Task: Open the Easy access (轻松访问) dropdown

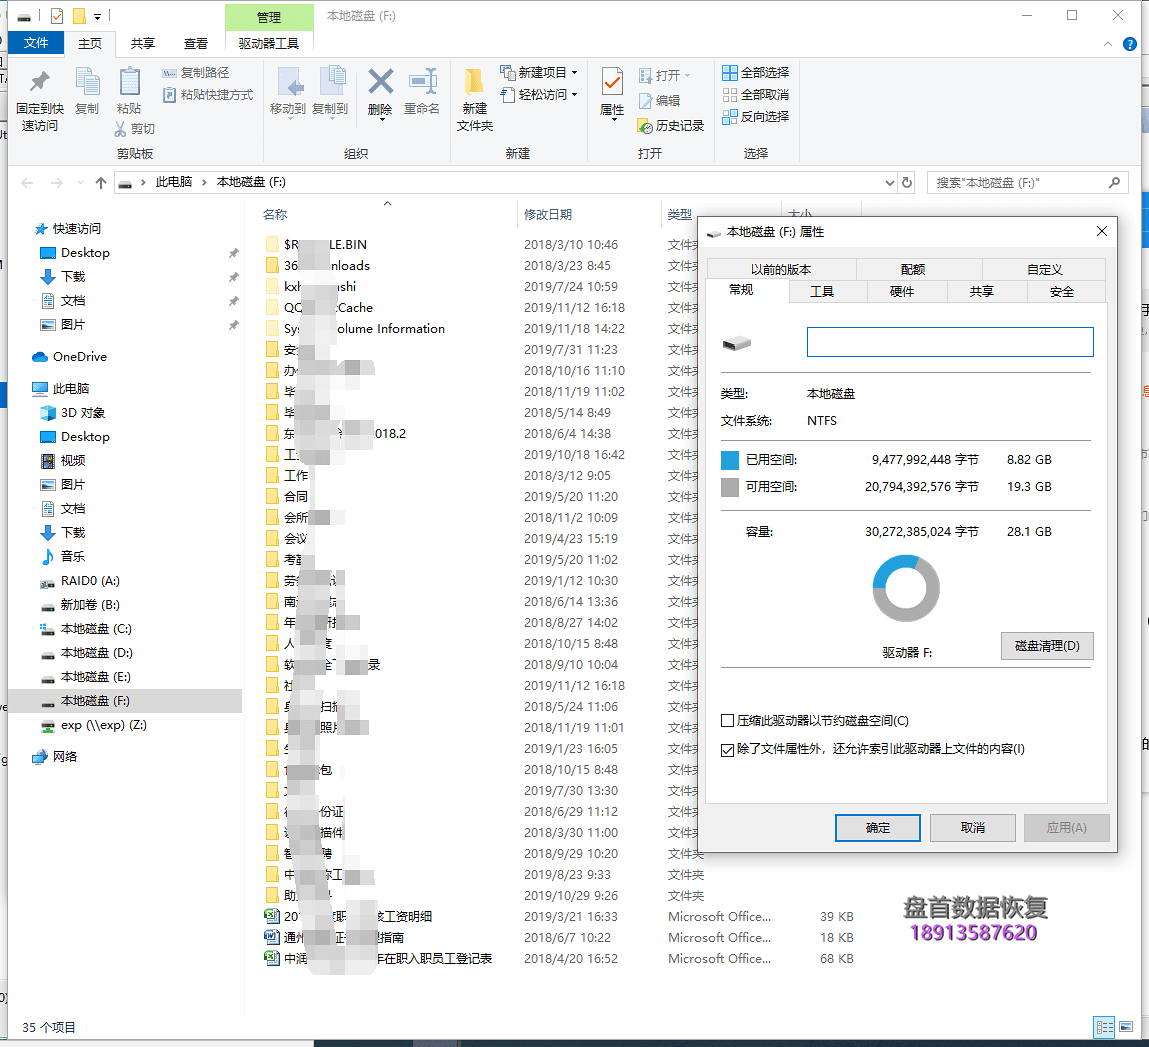Action: (x=539, y=95)
